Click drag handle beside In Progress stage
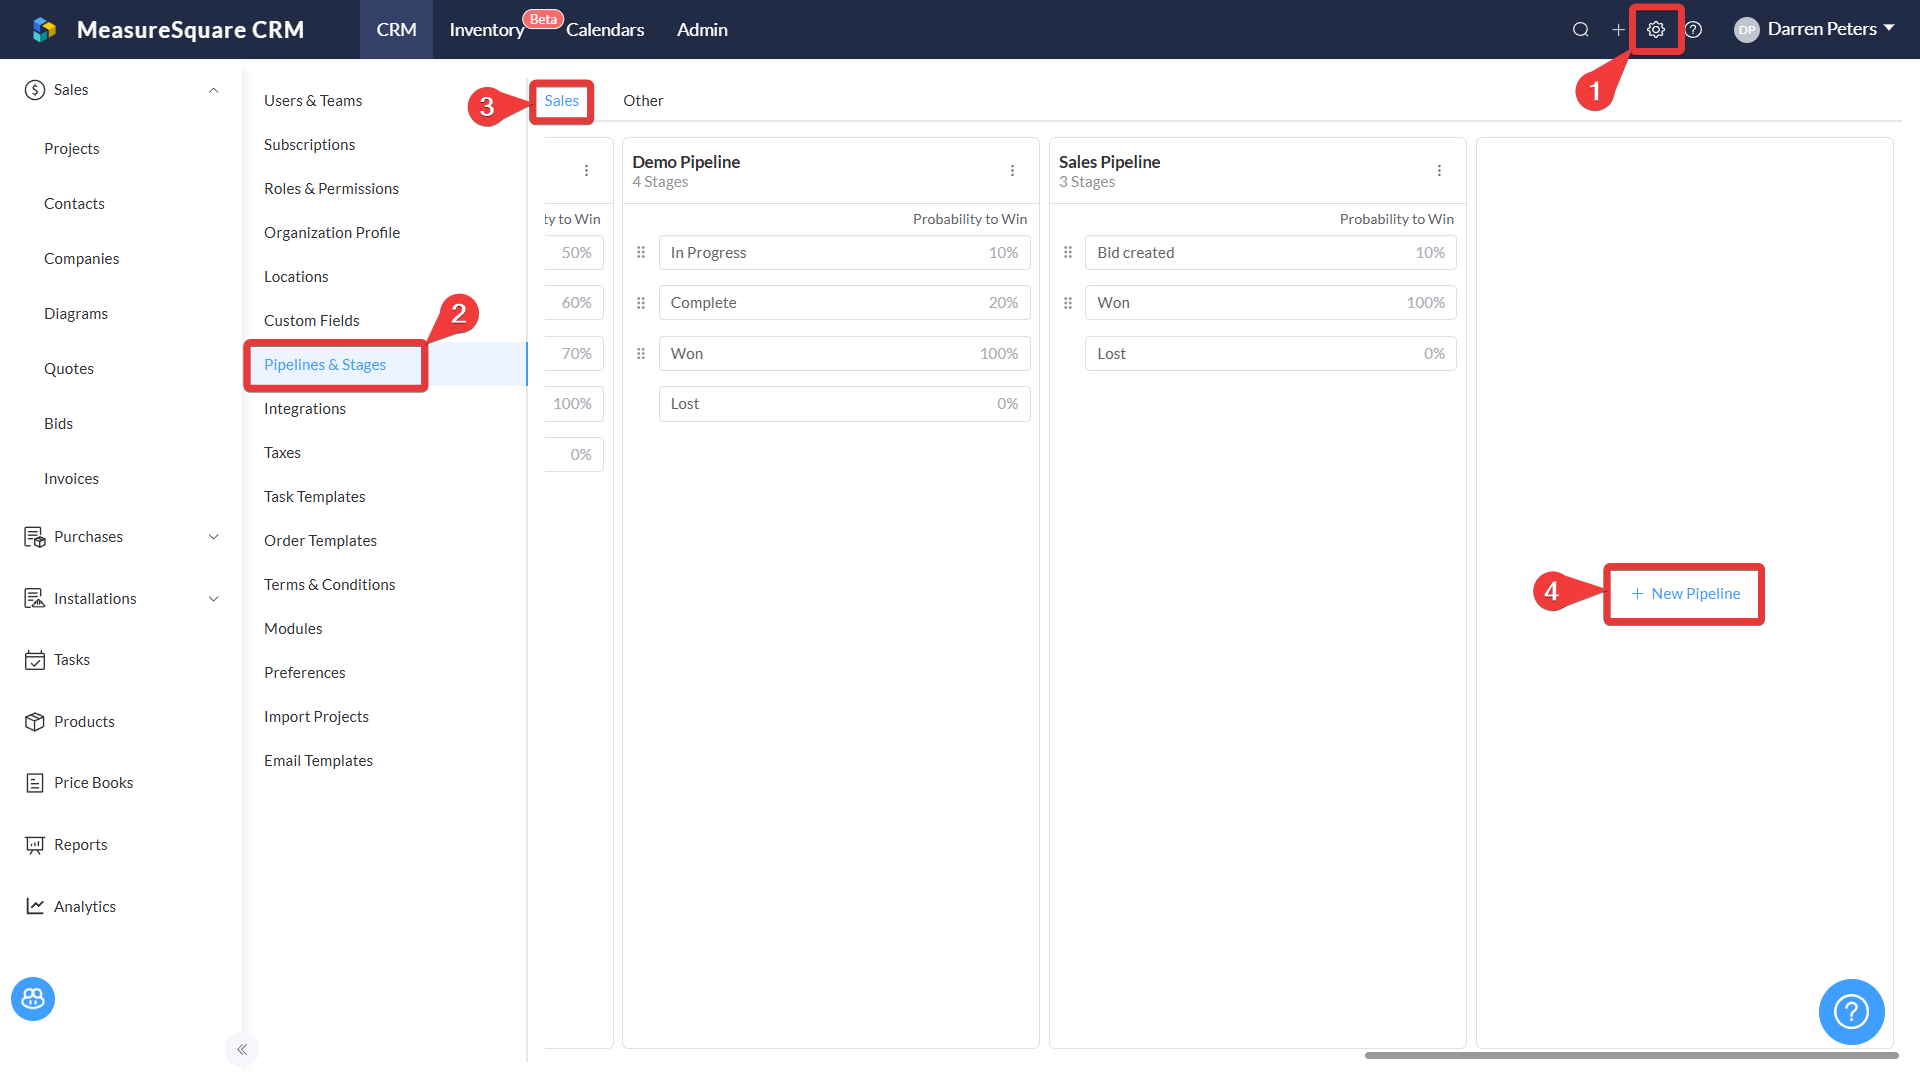Image resolution: width=1920 pixels, height=1080 pixels. click(x=641, y=253)
